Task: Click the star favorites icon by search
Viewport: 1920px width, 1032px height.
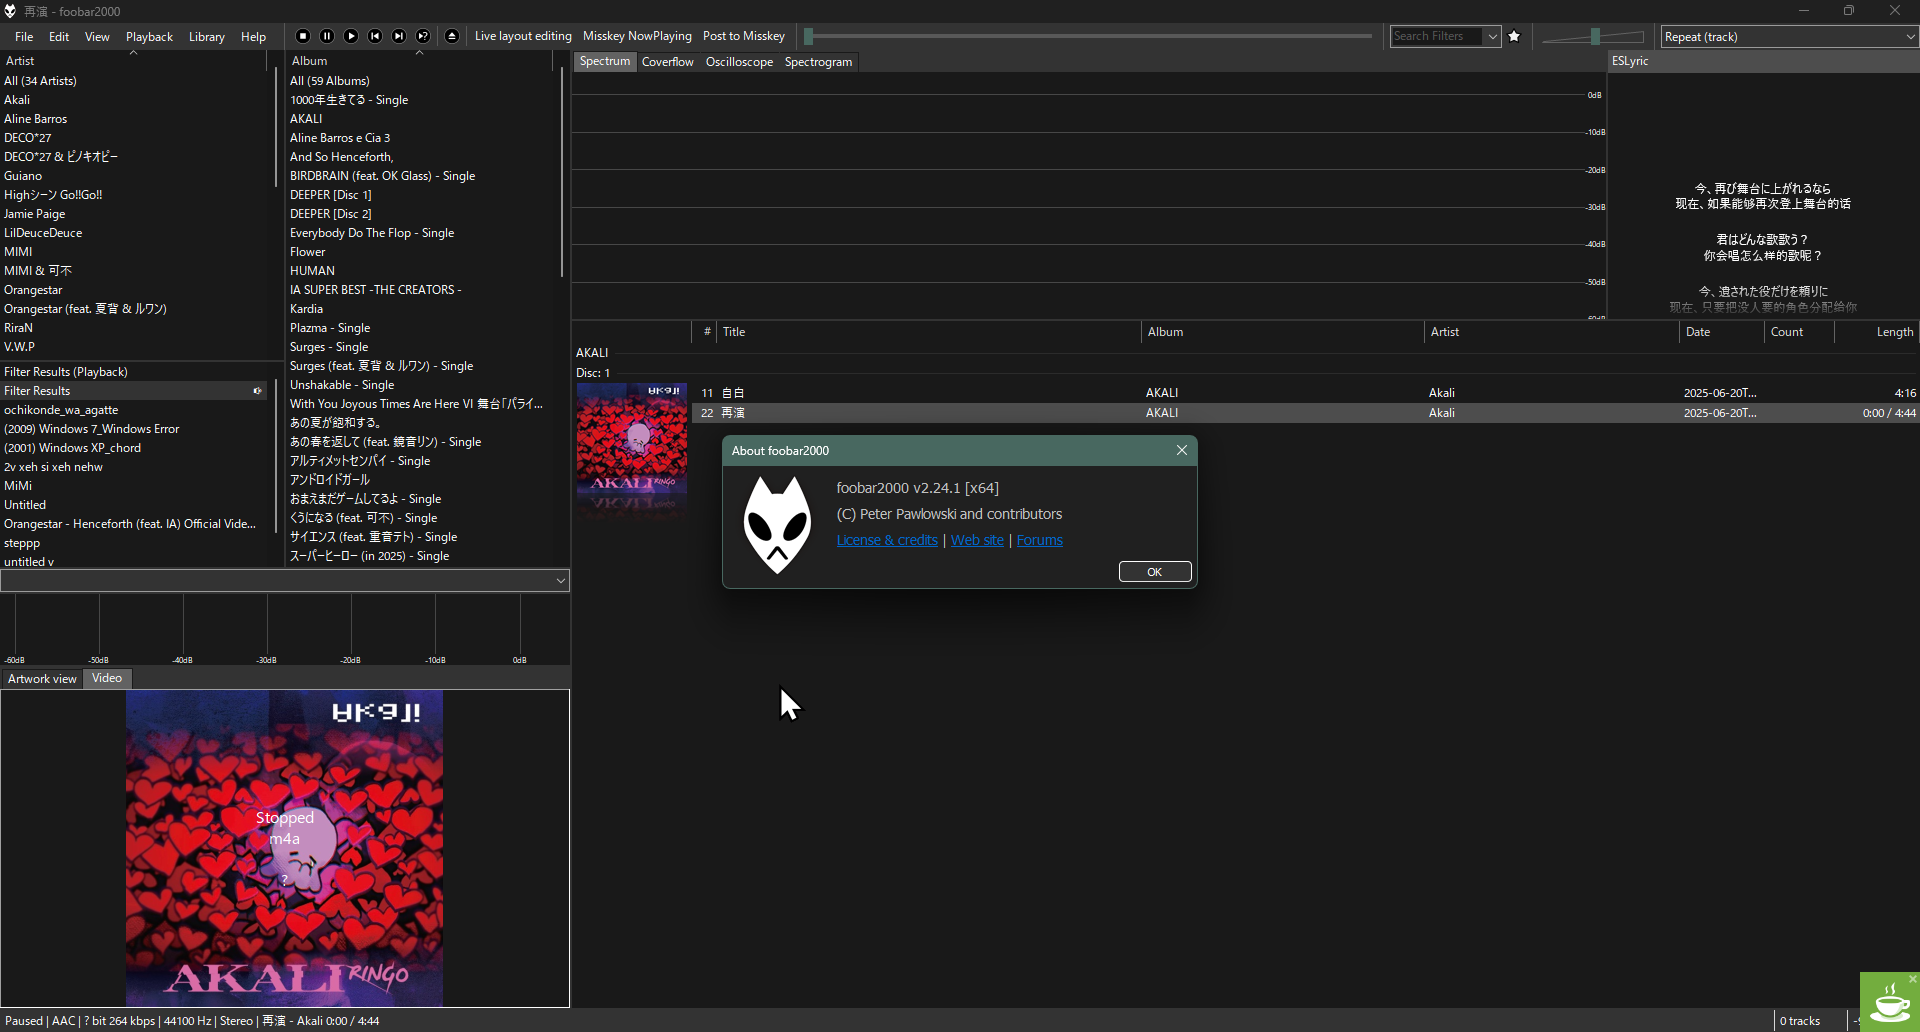Action: (1514, 36)
